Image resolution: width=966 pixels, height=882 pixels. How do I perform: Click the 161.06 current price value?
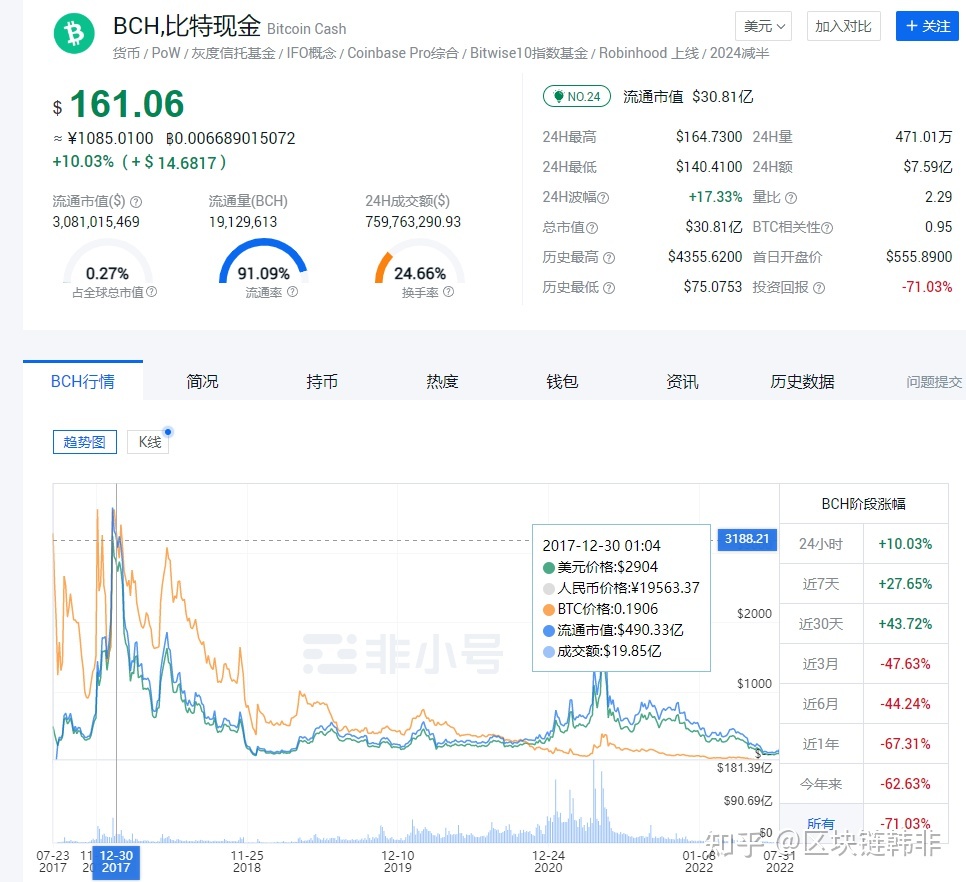[127, 103]
